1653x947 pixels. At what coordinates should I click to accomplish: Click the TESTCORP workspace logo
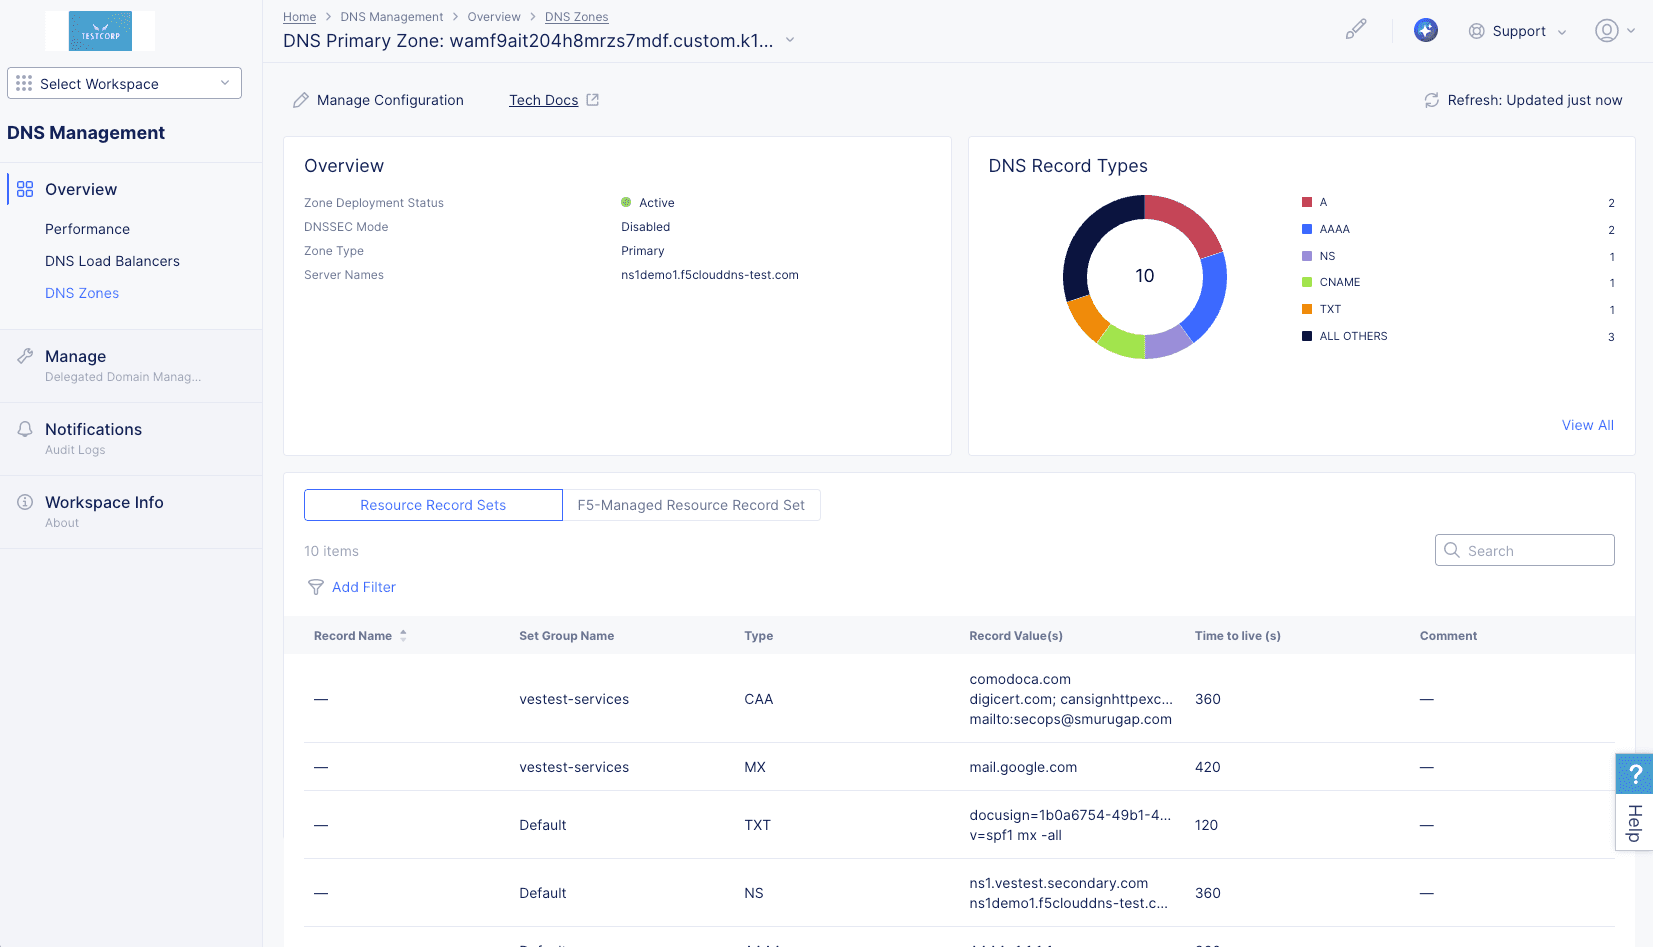pyautogui.click(x=100, y=31)
